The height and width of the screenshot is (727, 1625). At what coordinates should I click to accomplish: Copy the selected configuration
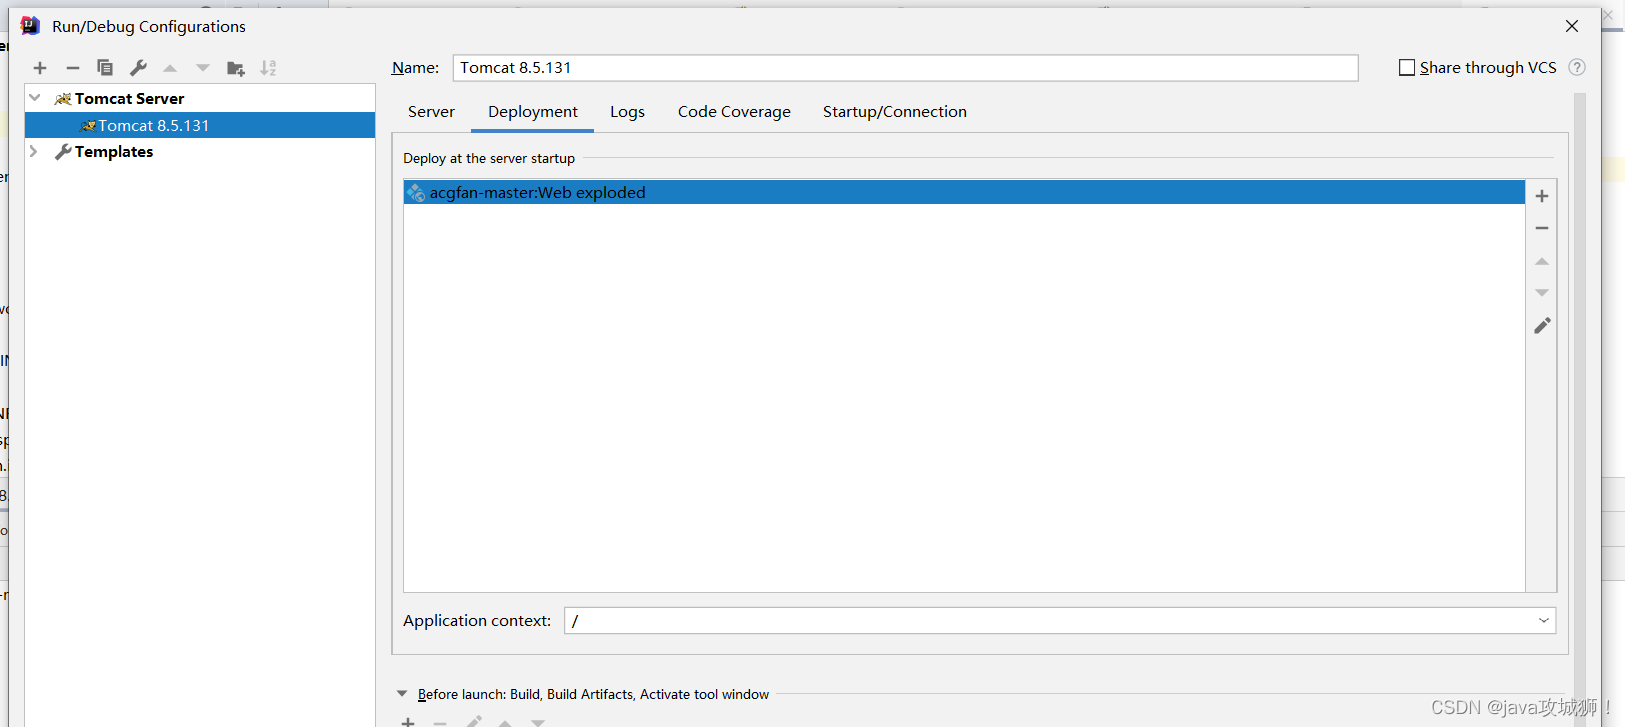(x=105, y=68)
